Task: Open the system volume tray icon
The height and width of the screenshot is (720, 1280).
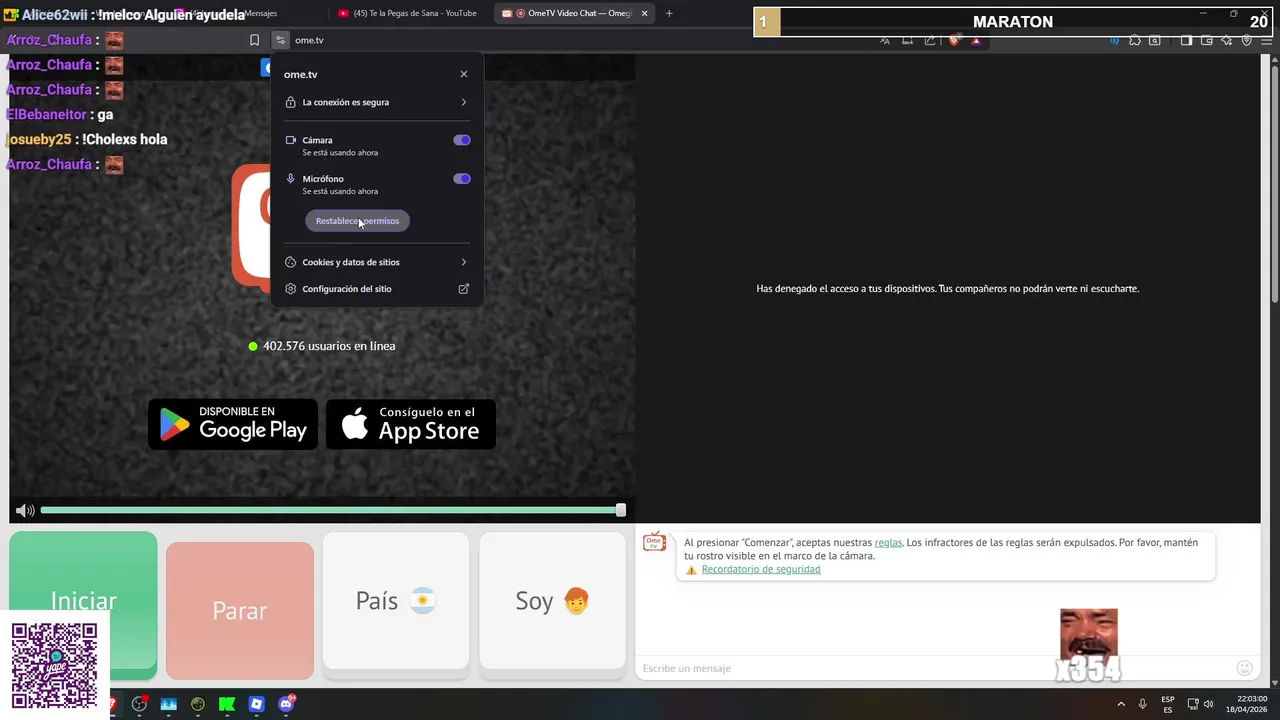Action: coord(1208,704)
